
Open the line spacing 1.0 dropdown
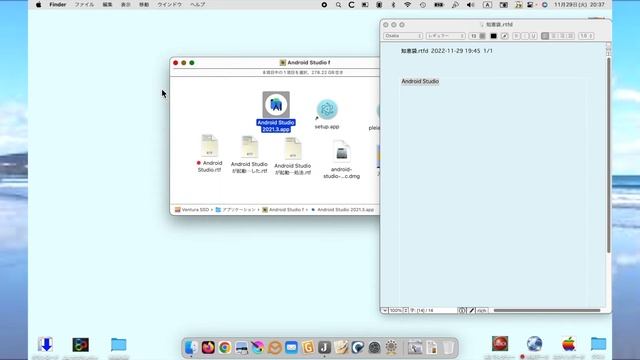click(586, 36)
